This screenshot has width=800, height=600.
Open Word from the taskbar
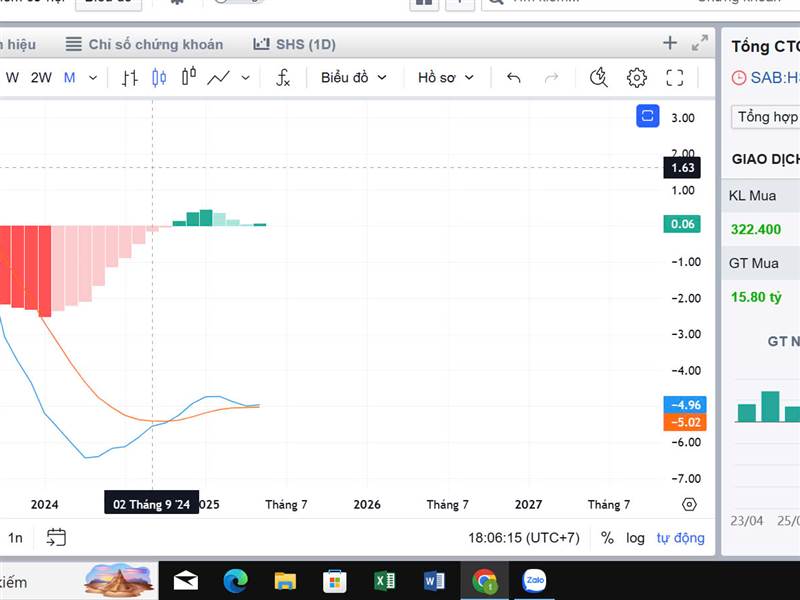point(434,581)
